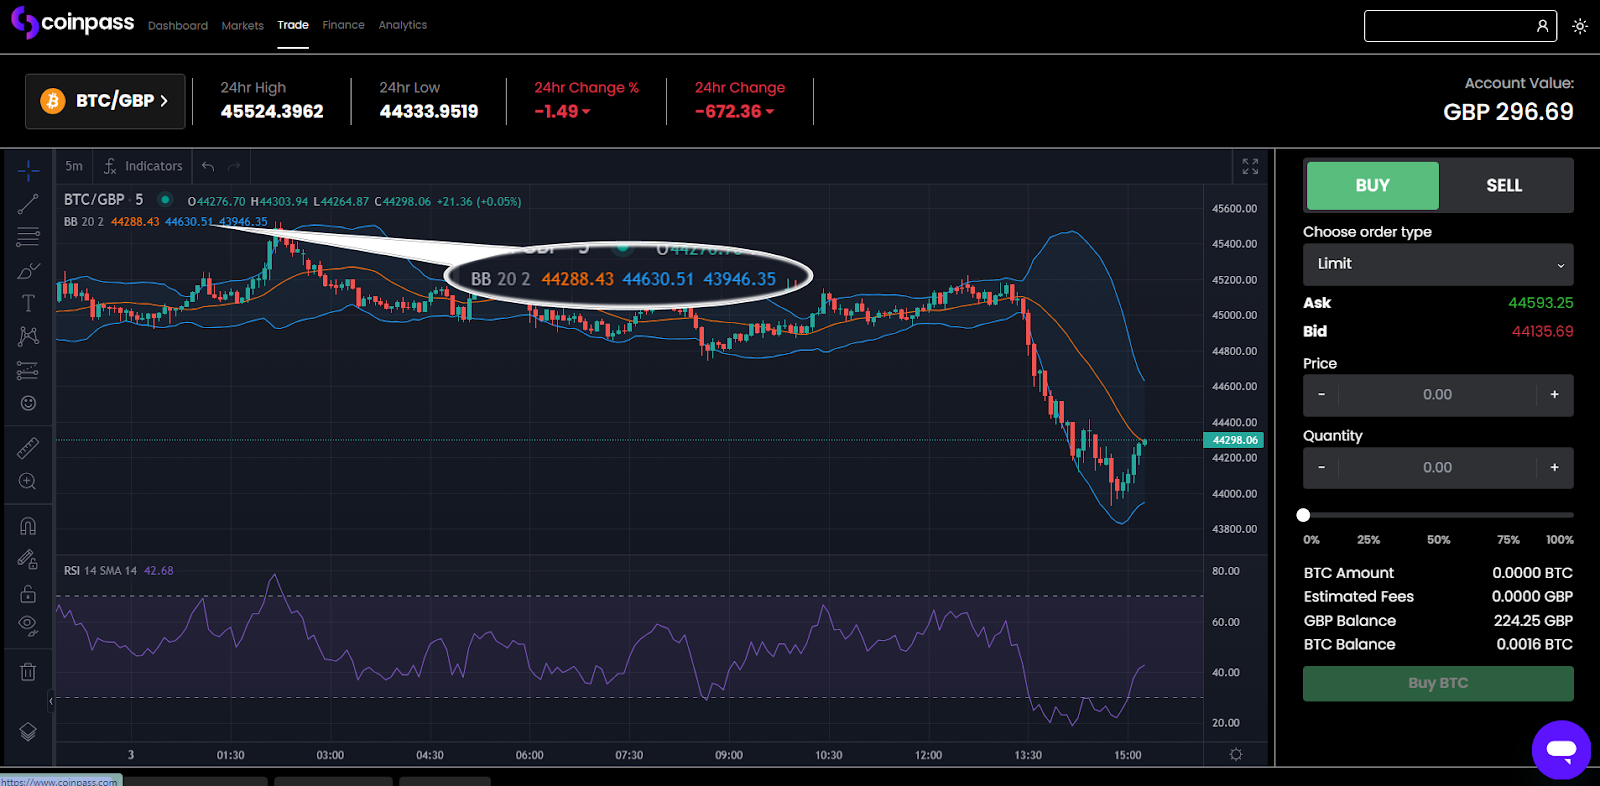Toggle the light/dark theme sun icon
1600x786 pixels.
coord(1580,27)
